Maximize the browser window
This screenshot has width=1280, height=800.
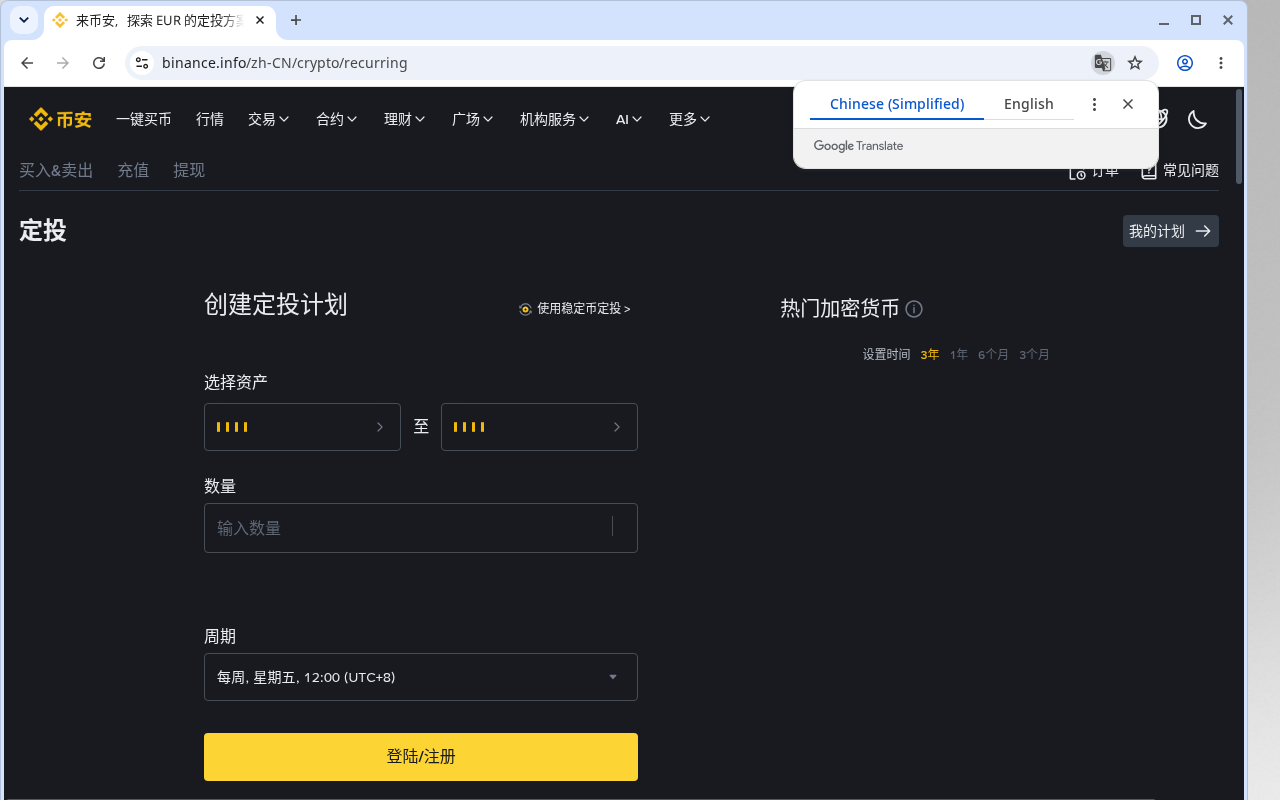coord(1196,20)
